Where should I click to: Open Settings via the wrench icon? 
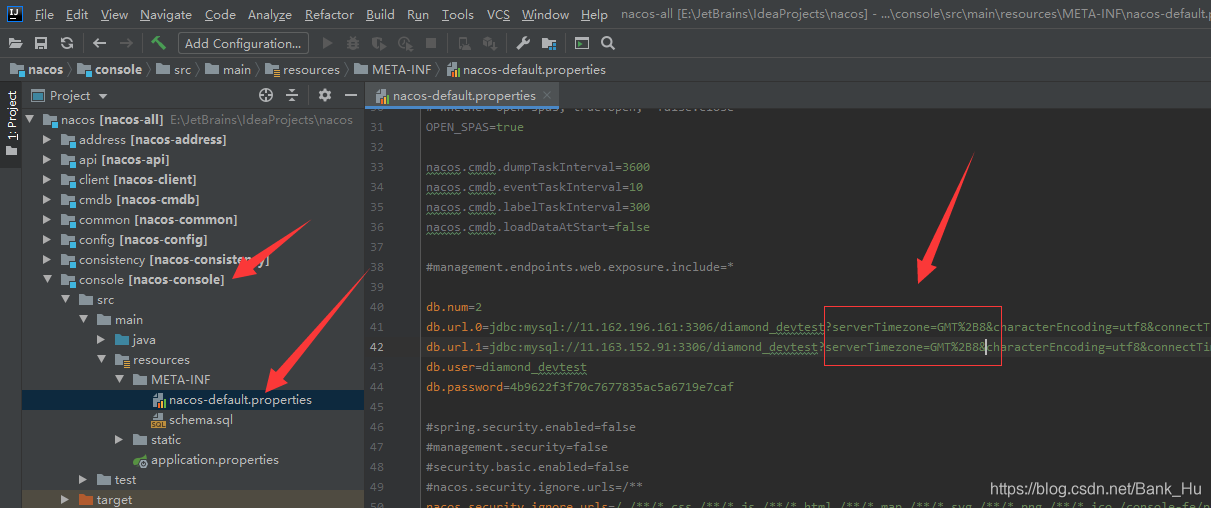point(523,43)
